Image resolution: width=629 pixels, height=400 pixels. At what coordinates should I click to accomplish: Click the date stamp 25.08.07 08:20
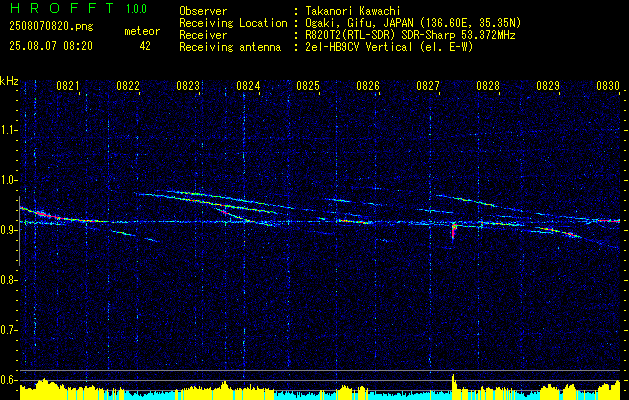pos(51,46)
